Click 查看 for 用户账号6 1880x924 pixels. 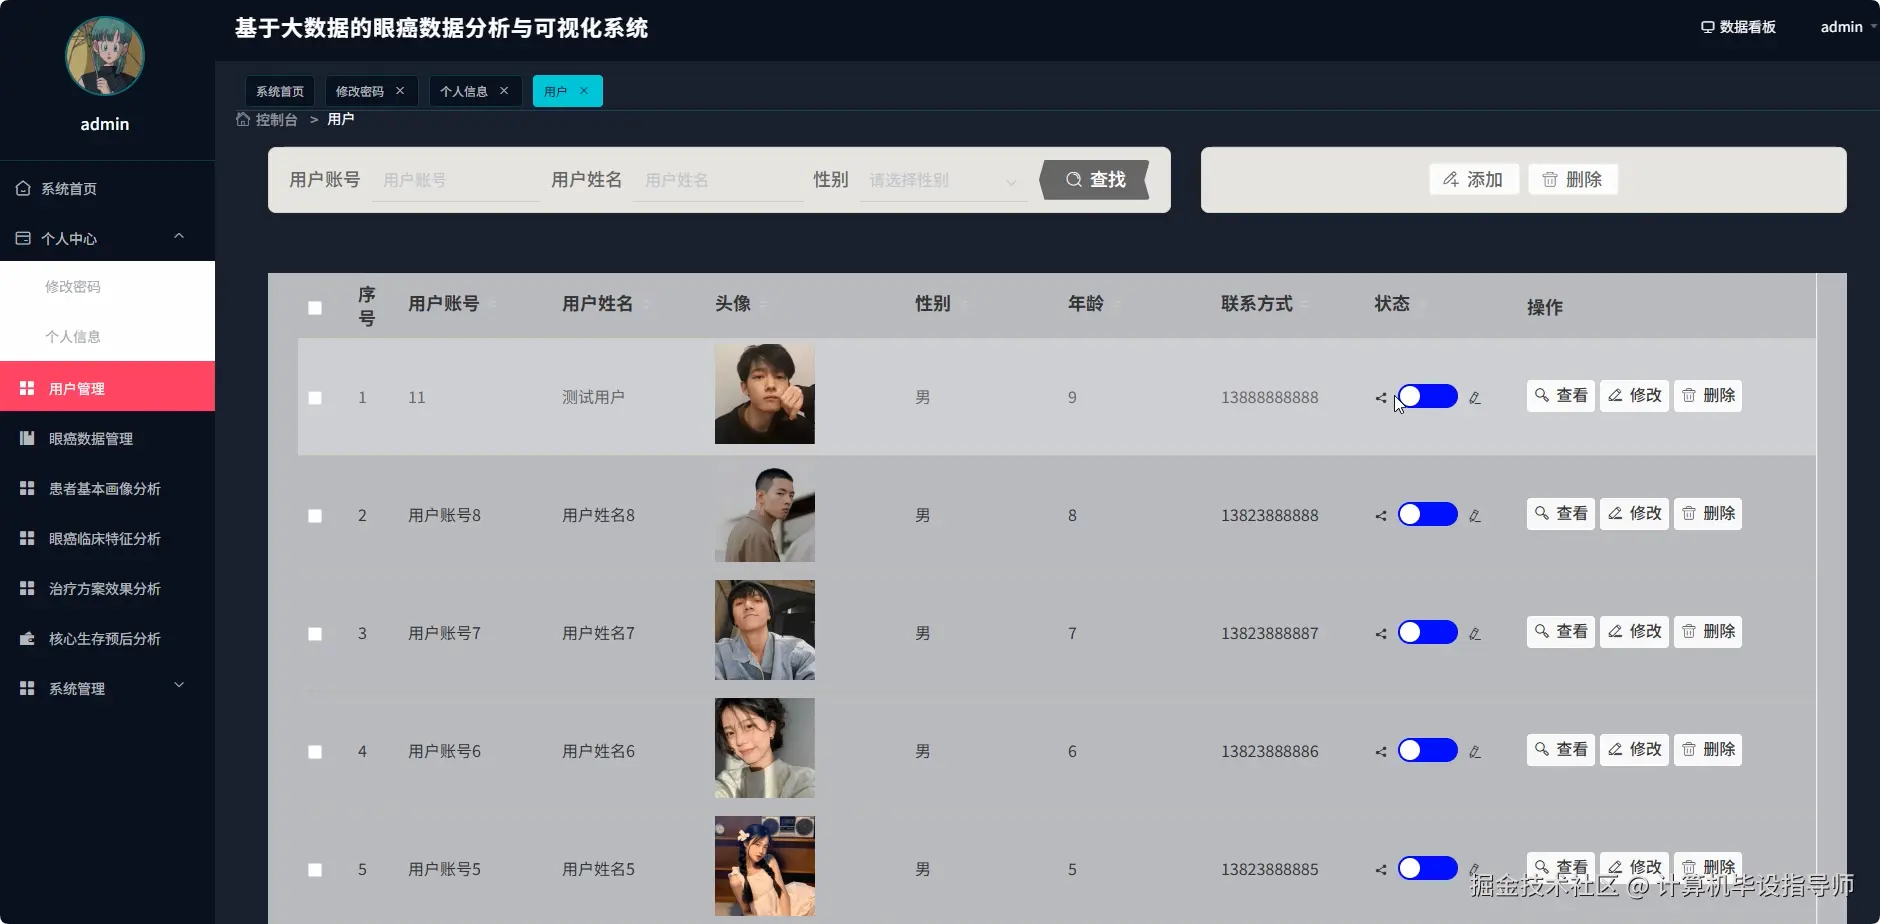point(1561,750)
